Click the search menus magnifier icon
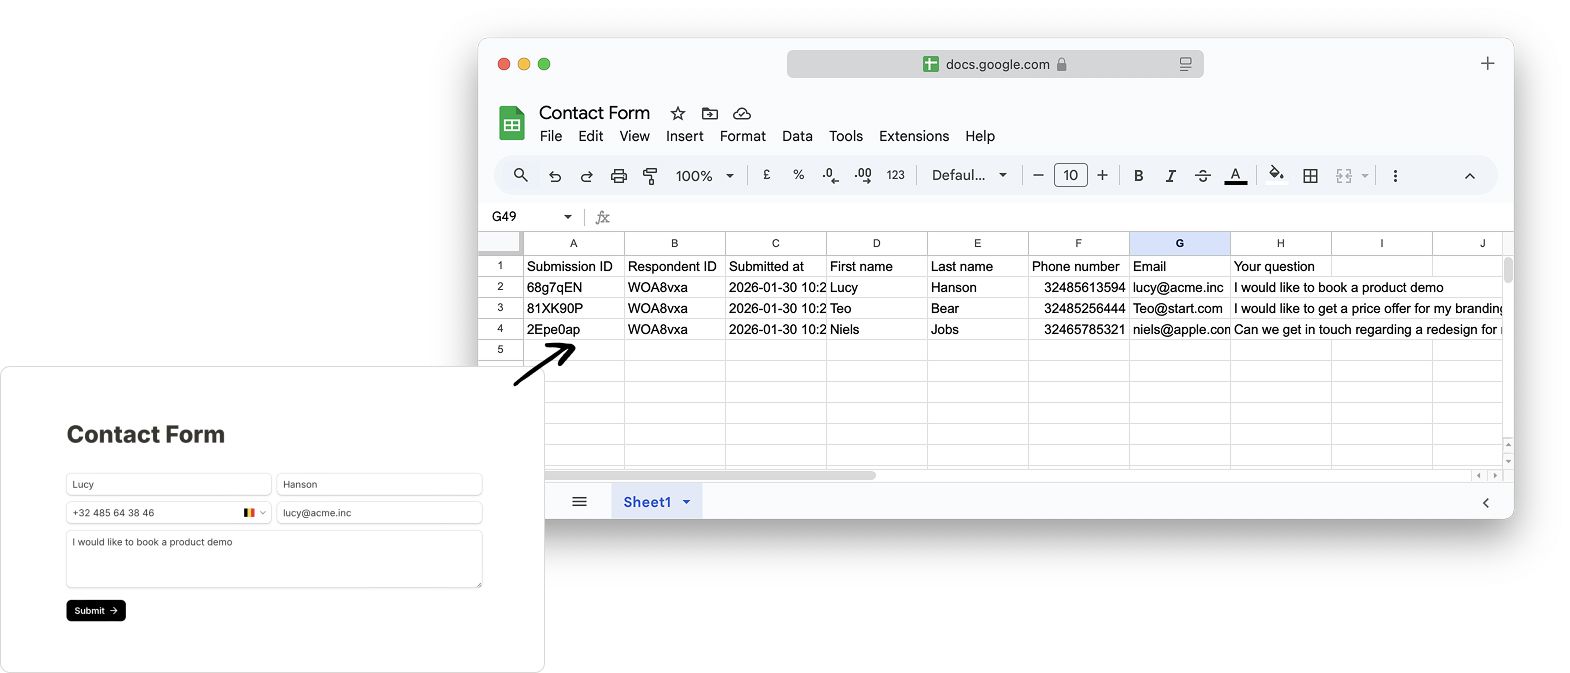This screenshot has width=1570, height=673. point(520,175)
